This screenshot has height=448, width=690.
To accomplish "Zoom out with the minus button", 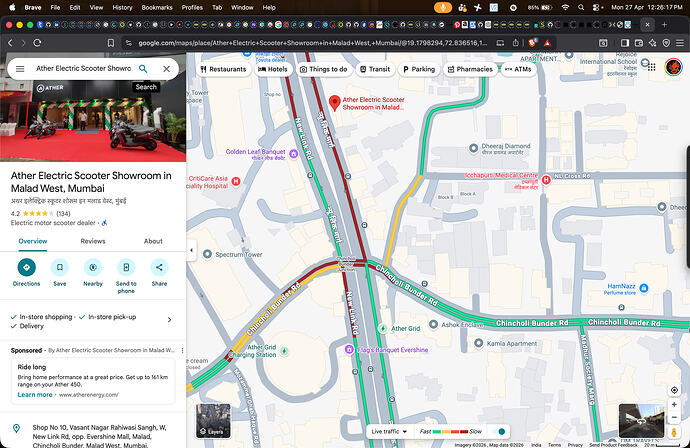I will click(x=674, y=417).
